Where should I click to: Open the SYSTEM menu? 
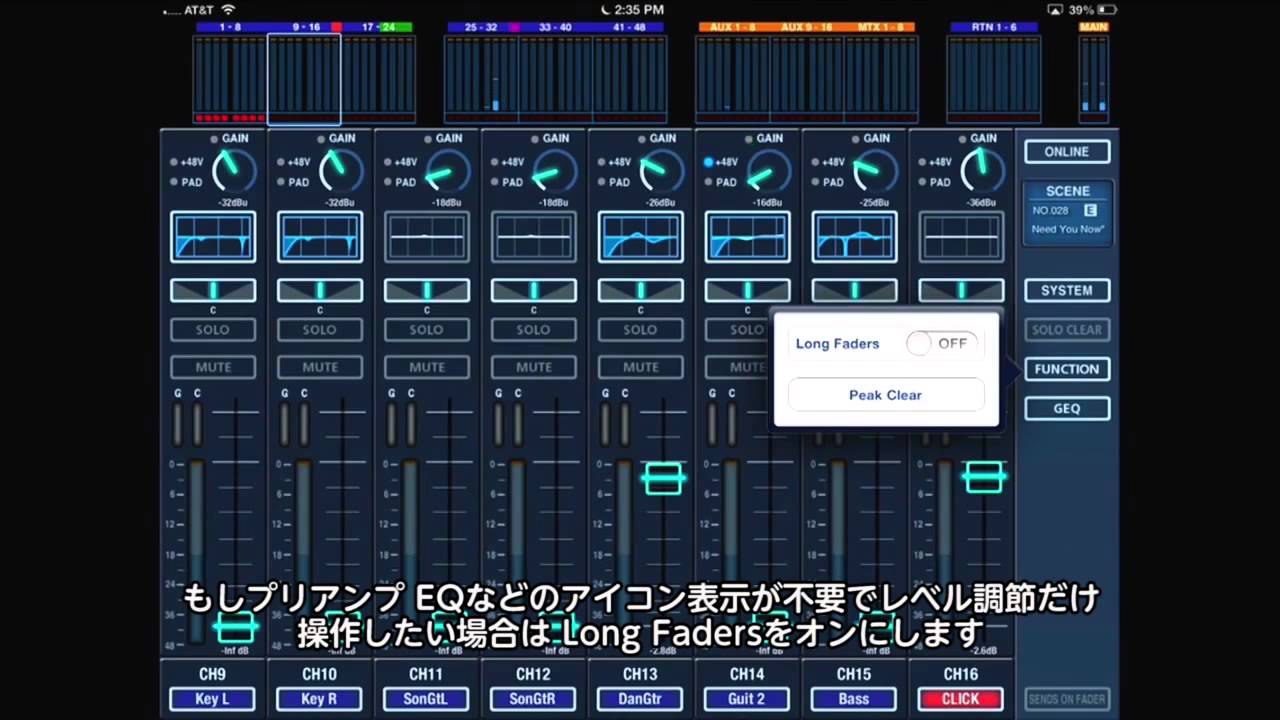1067,290
